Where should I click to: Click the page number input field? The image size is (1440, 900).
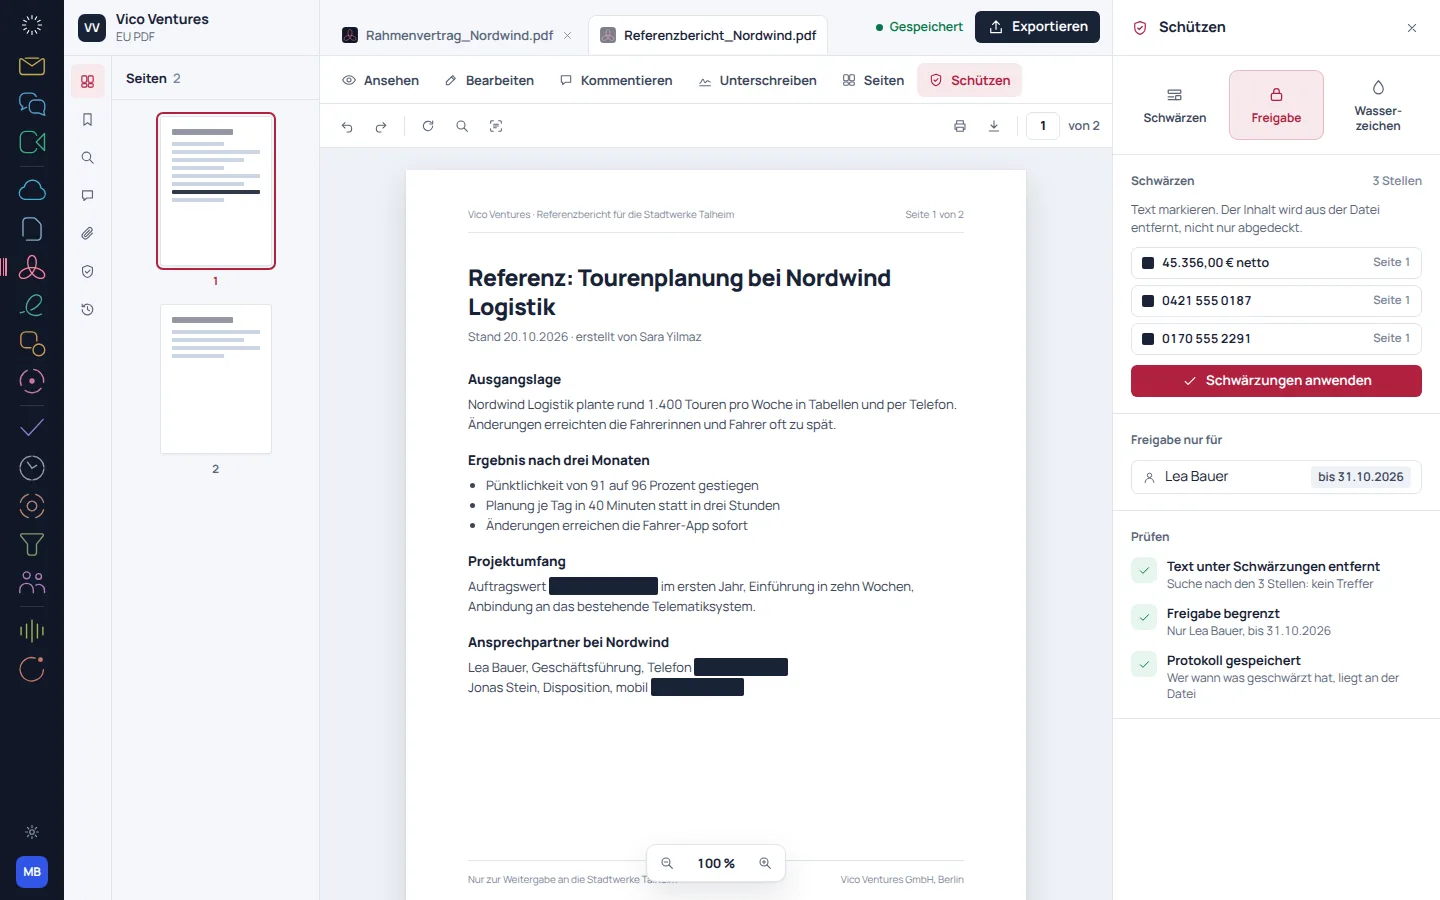[1043, 126]
